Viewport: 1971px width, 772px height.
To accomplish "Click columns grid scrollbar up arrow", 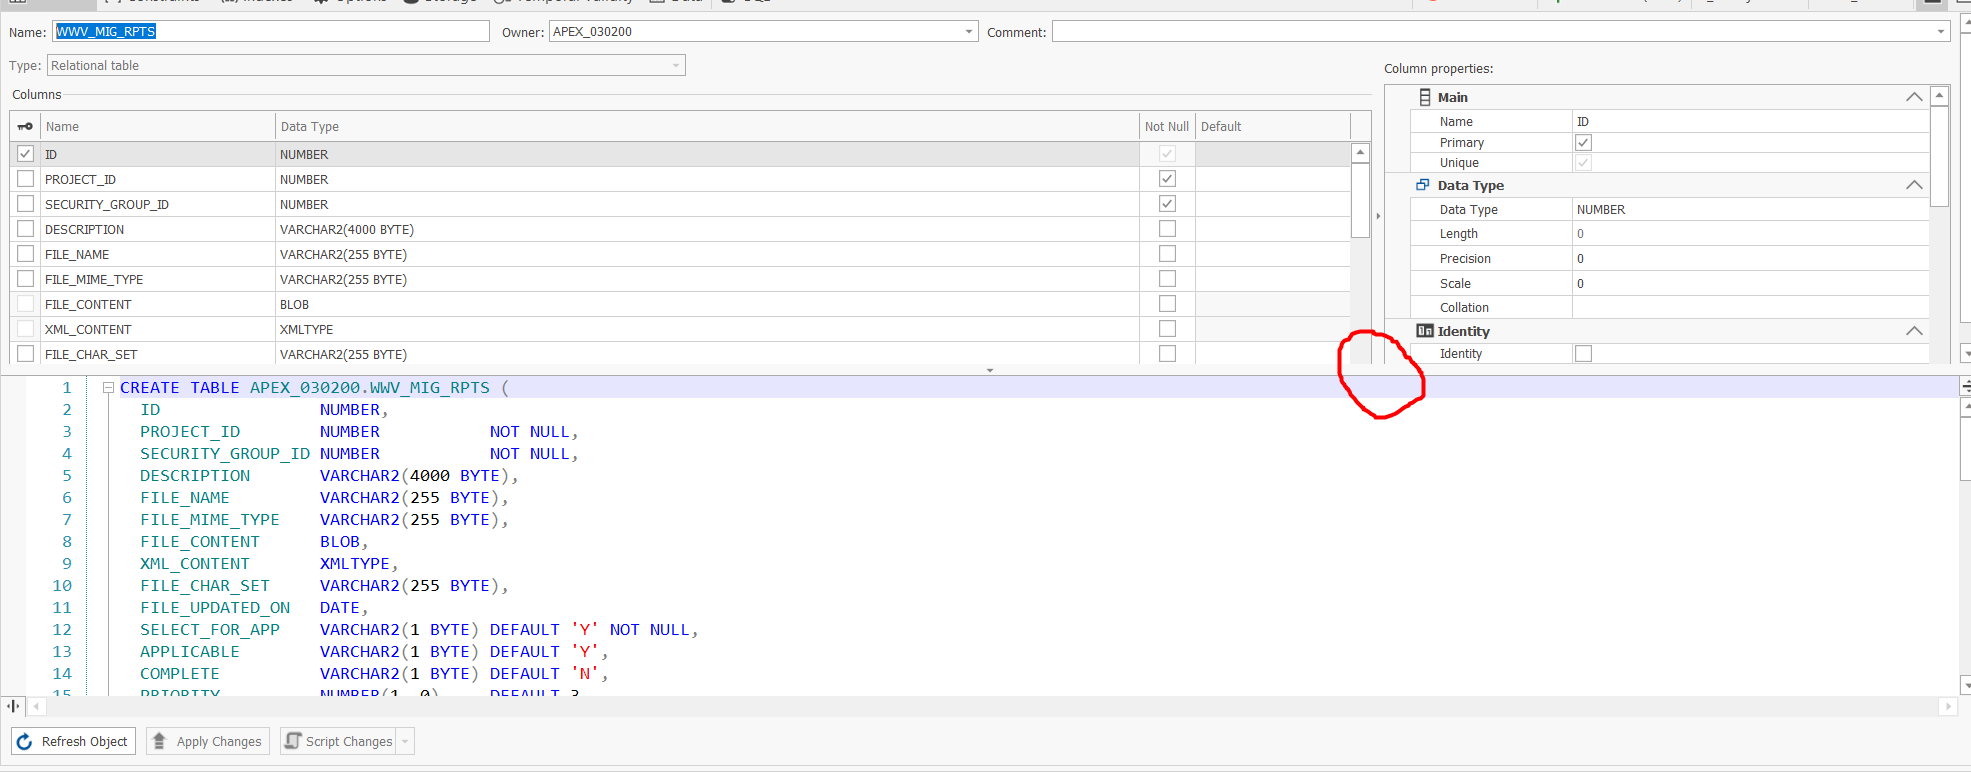I will [1360, 153].
